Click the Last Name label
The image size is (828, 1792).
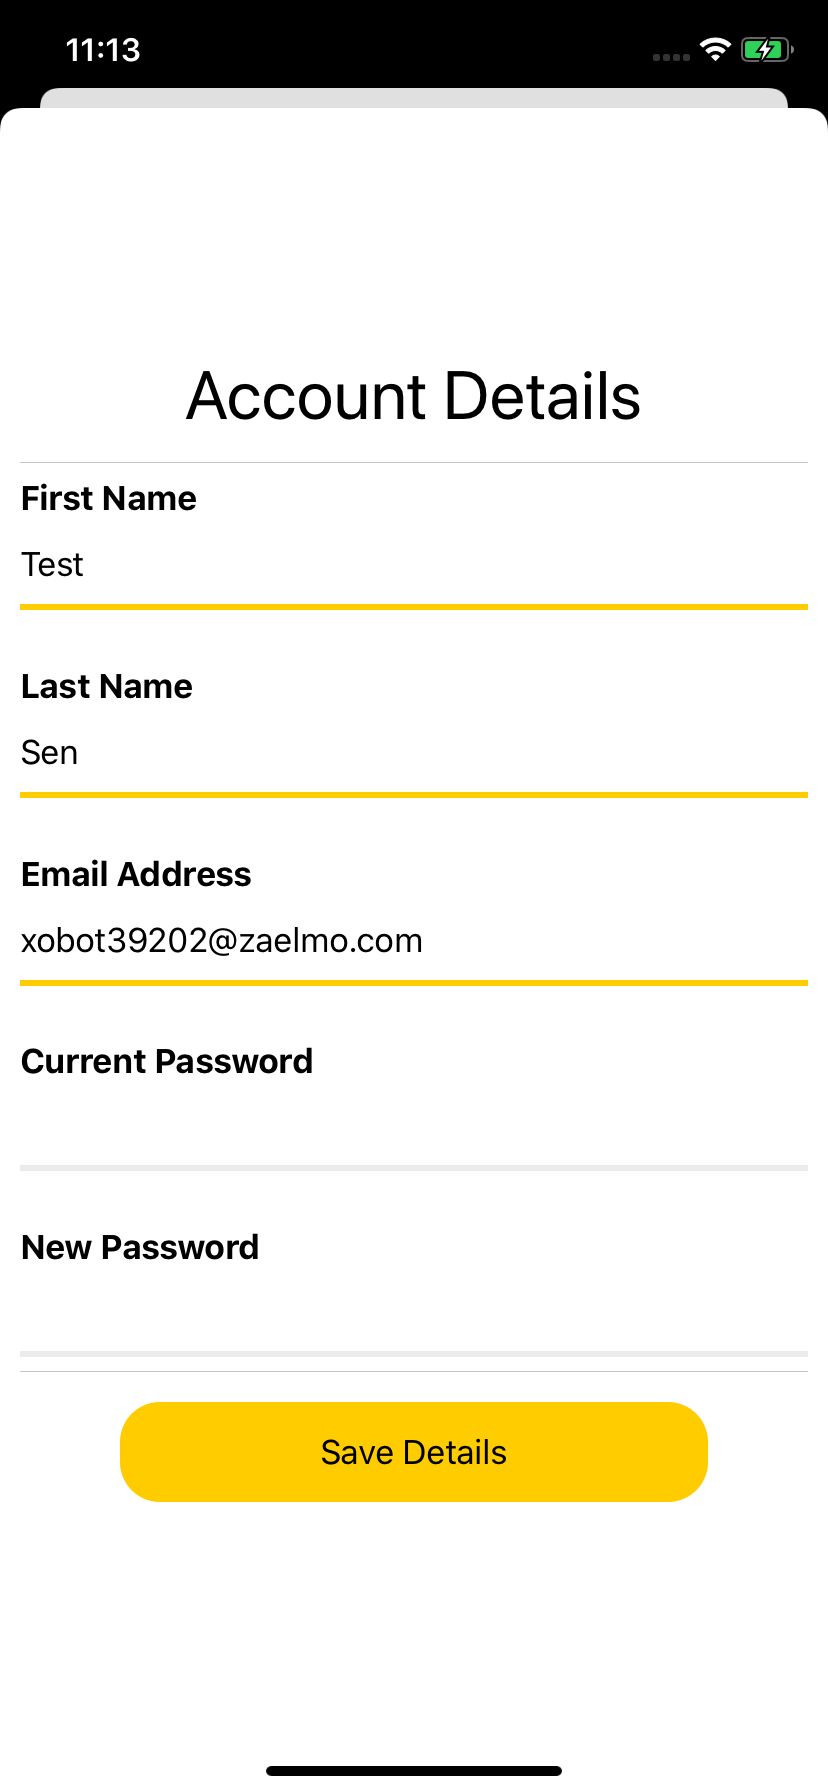tap(107, 686)
